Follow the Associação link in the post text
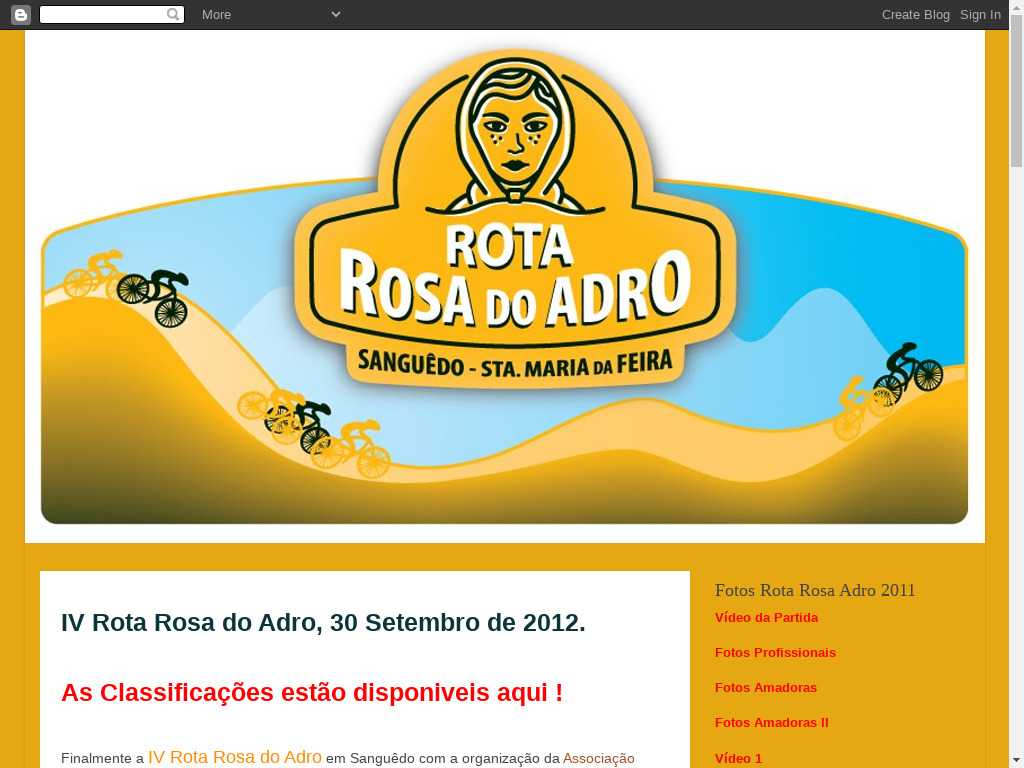 tap(598, 758)
